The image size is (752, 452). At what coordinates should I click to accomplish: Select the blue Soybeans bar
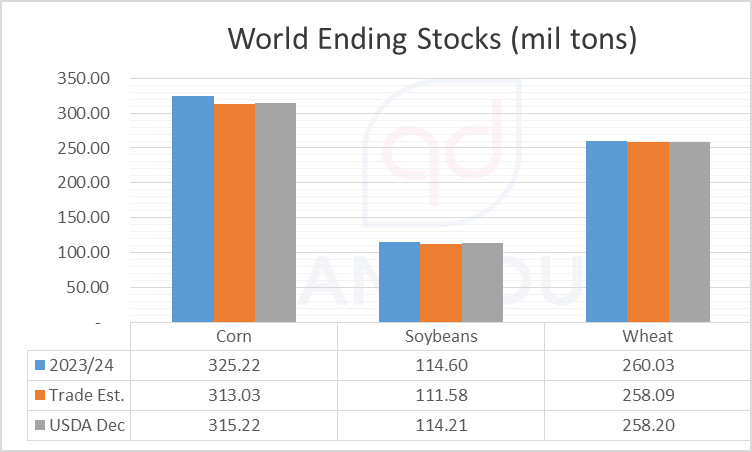tap(399, 283)
